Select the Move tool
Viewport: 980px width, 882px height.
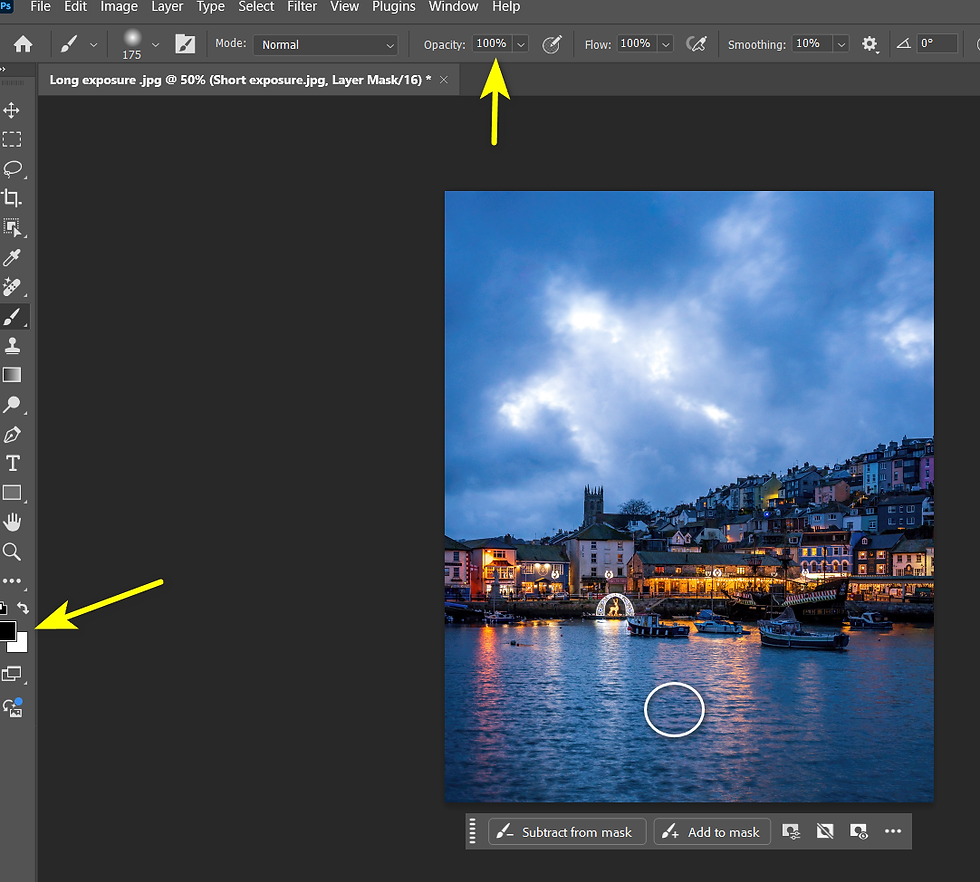12,110
